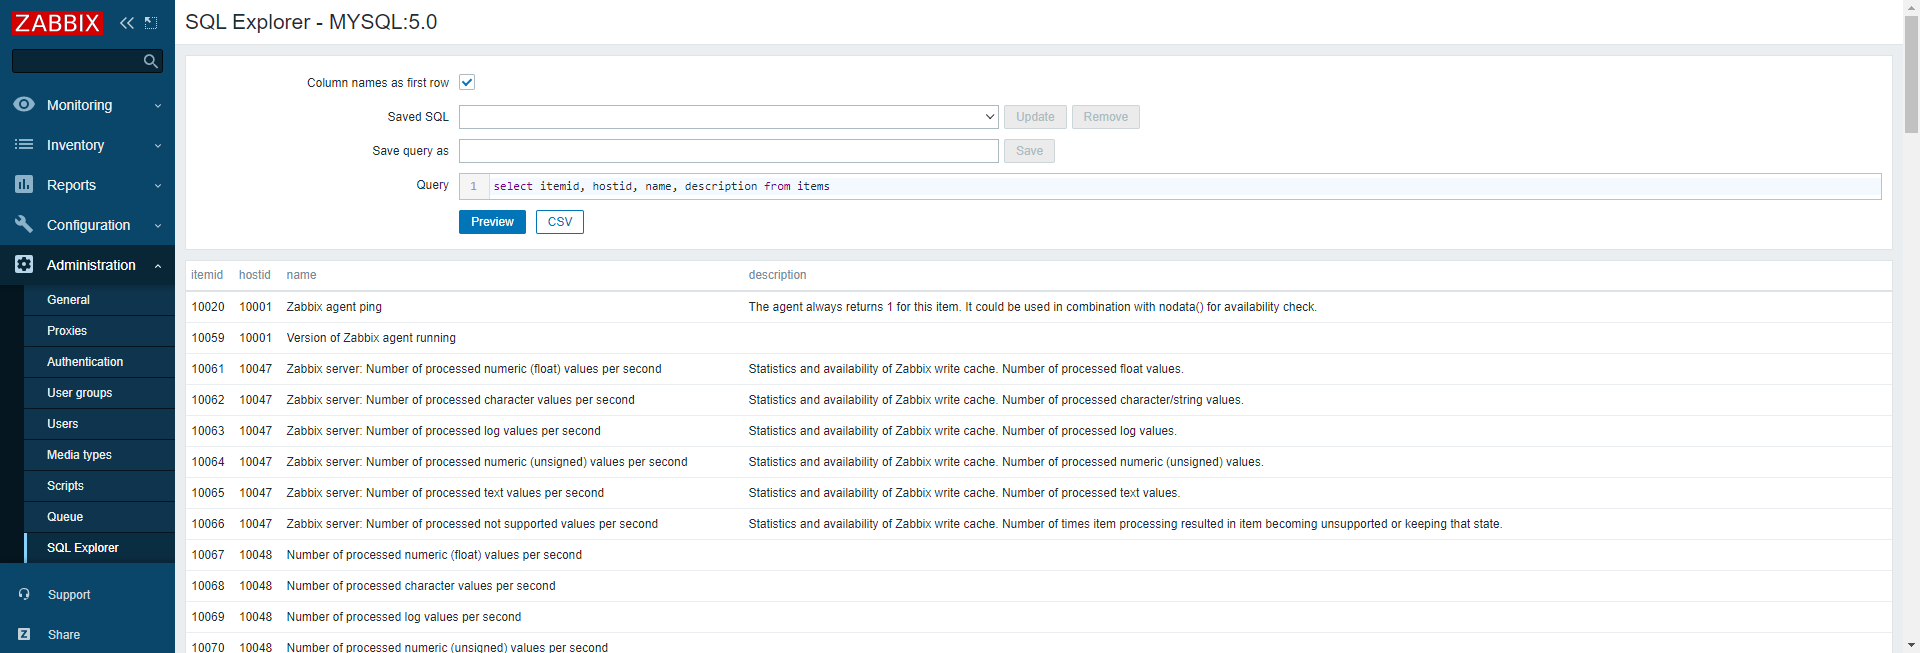Screen dimensions: 1920x653
Task: Open General under Administration
Action: pos(99,300)
